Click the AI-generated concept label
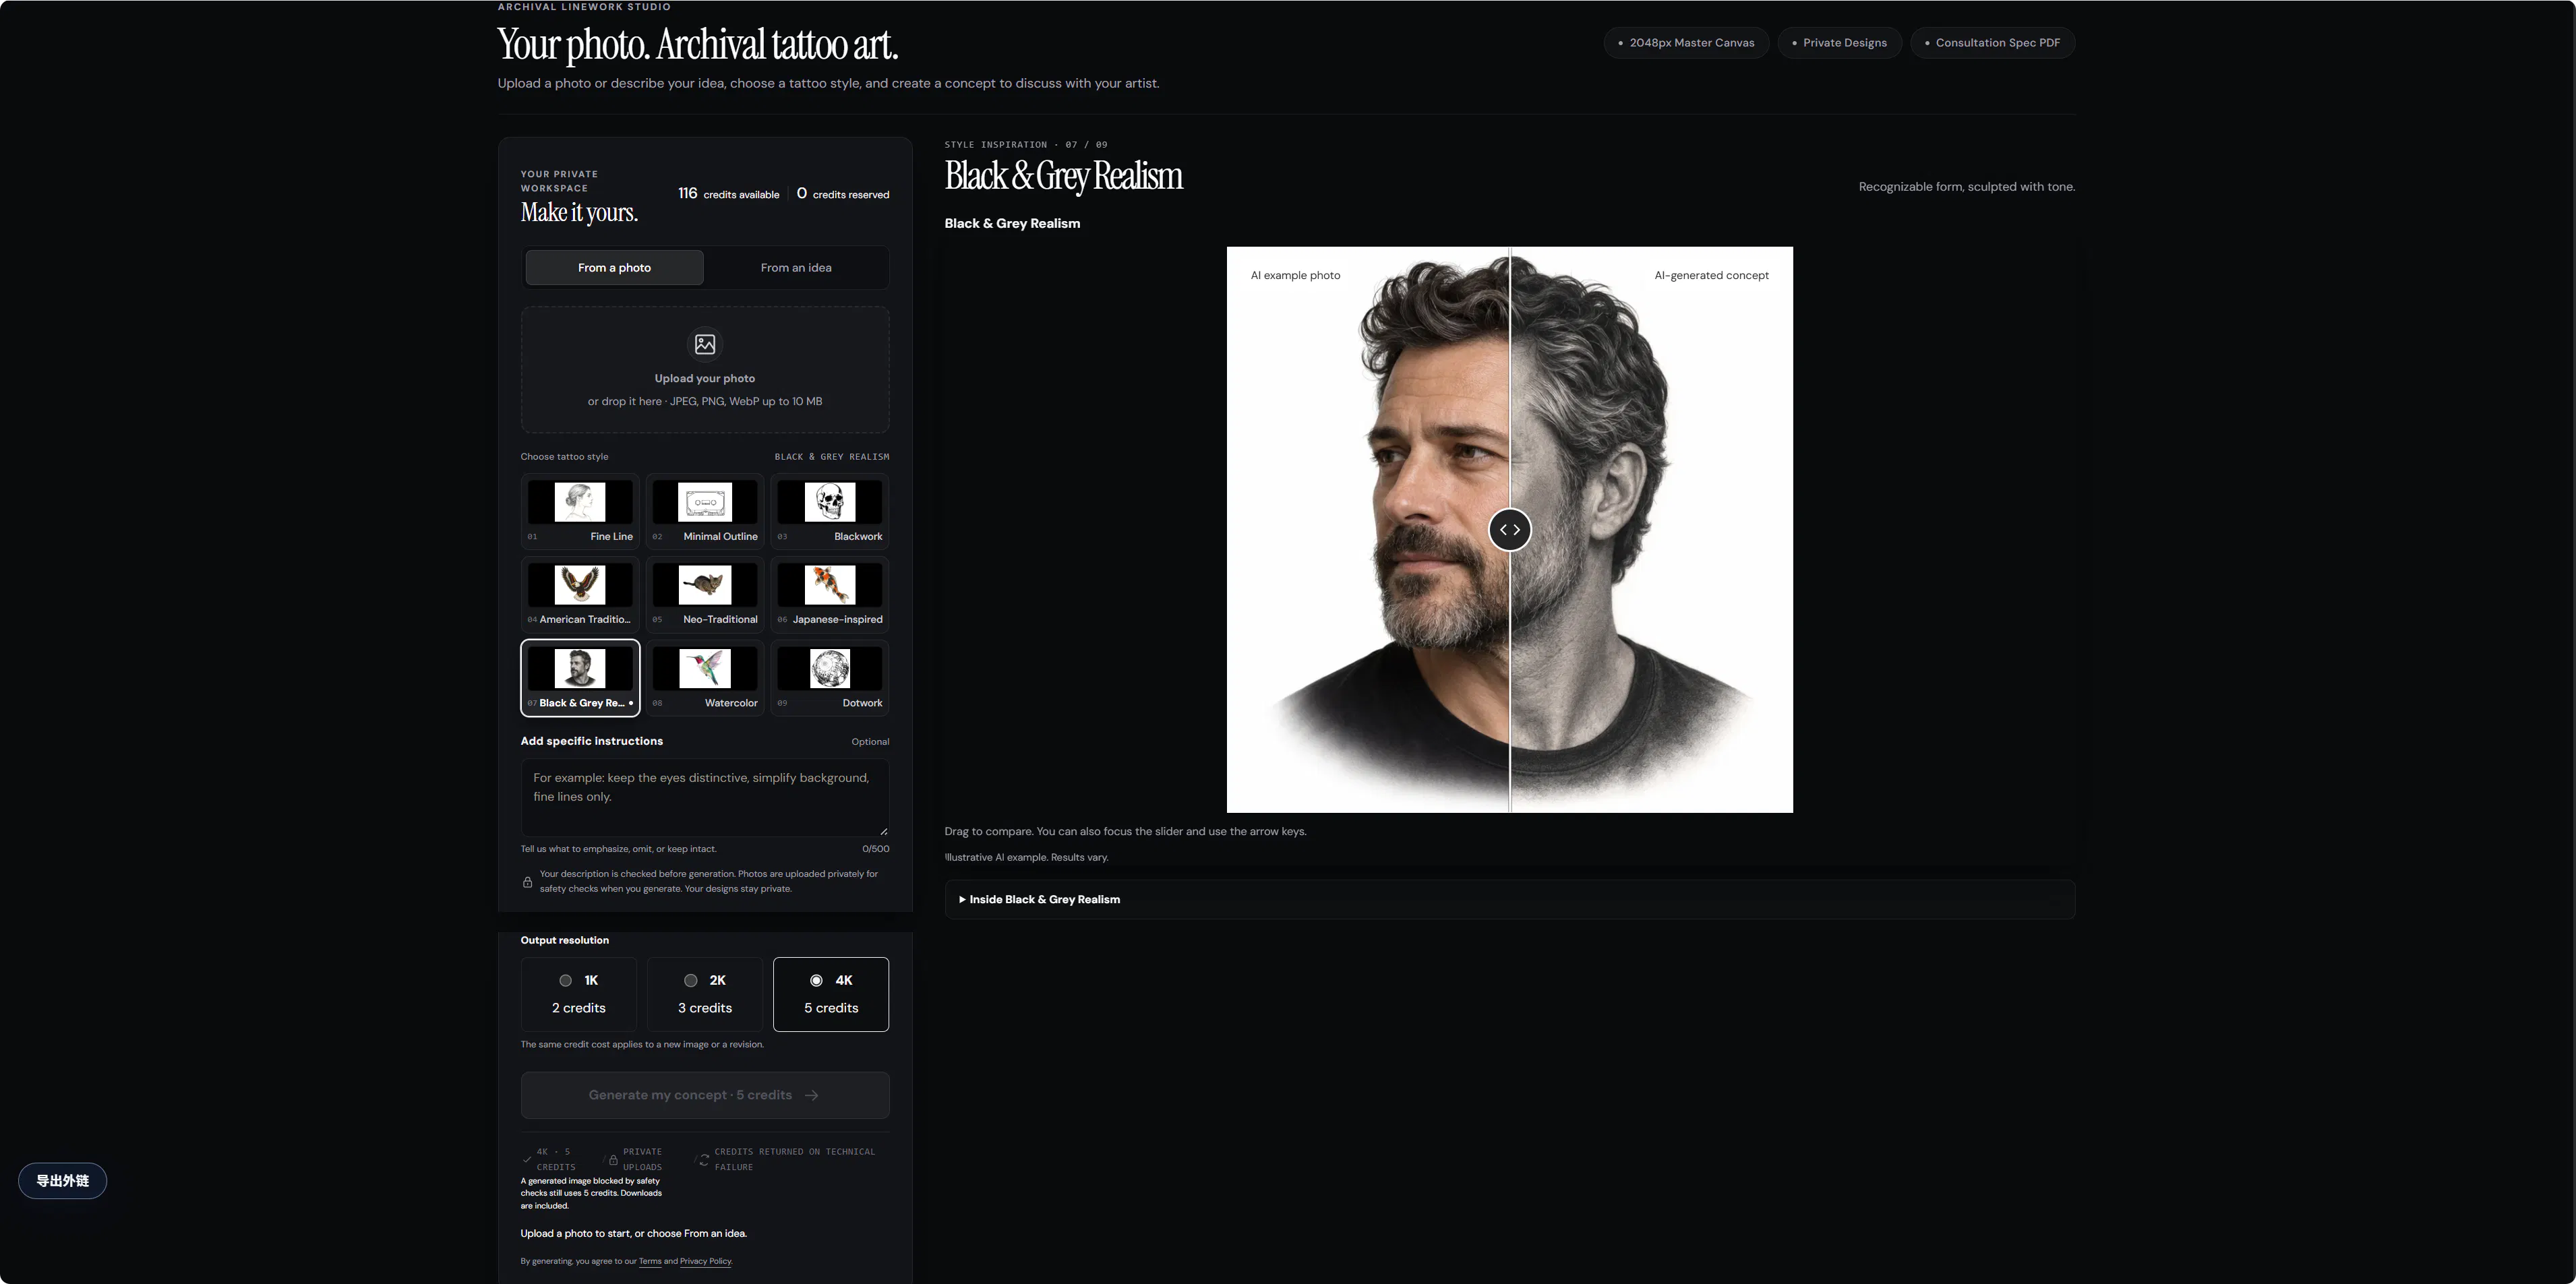Image resolution: width=2576 pixels, height=1284 pixels. 1711,276
